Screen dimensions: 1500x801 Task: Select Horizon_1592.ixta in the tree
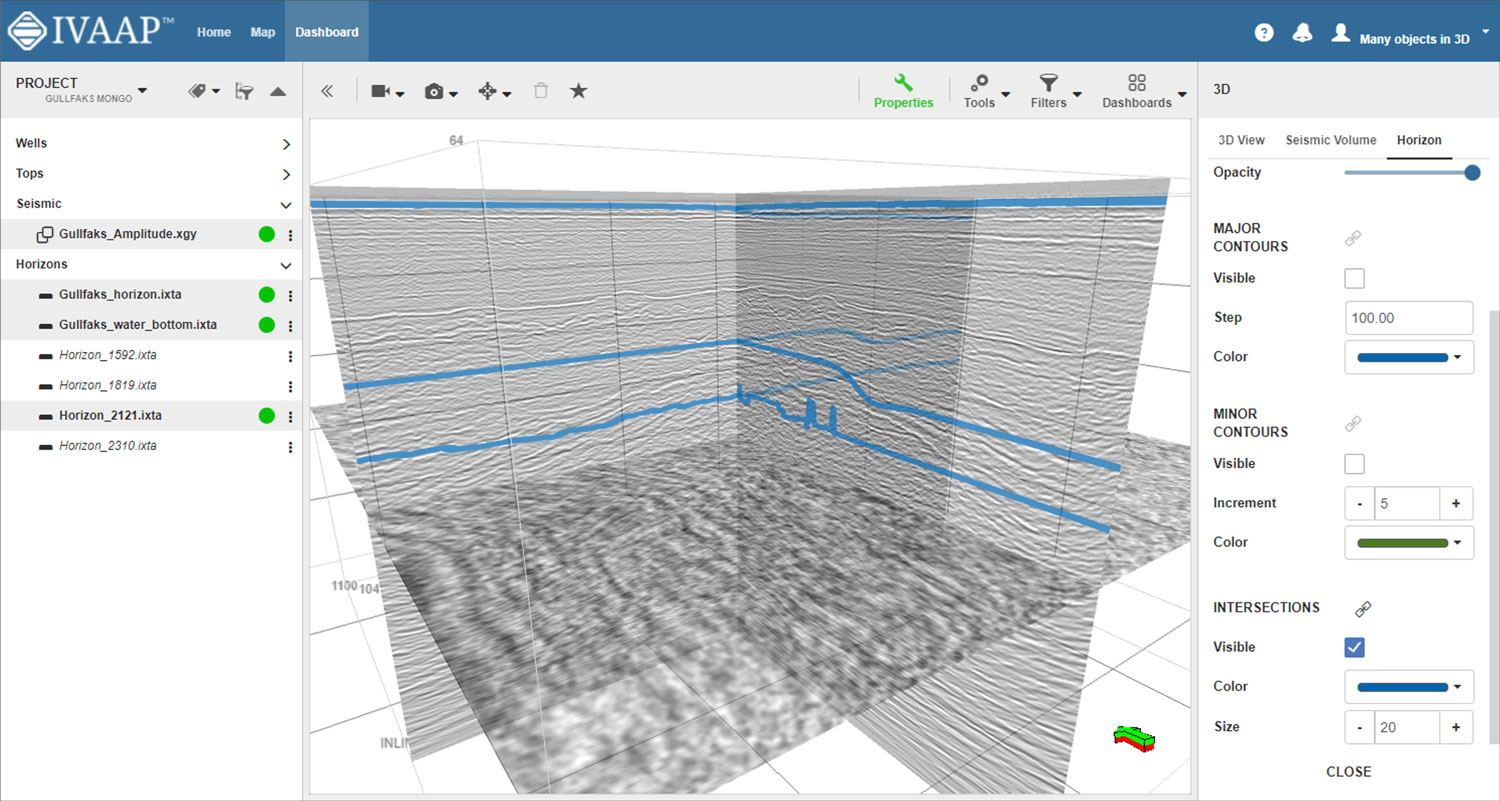pos(108,355)
